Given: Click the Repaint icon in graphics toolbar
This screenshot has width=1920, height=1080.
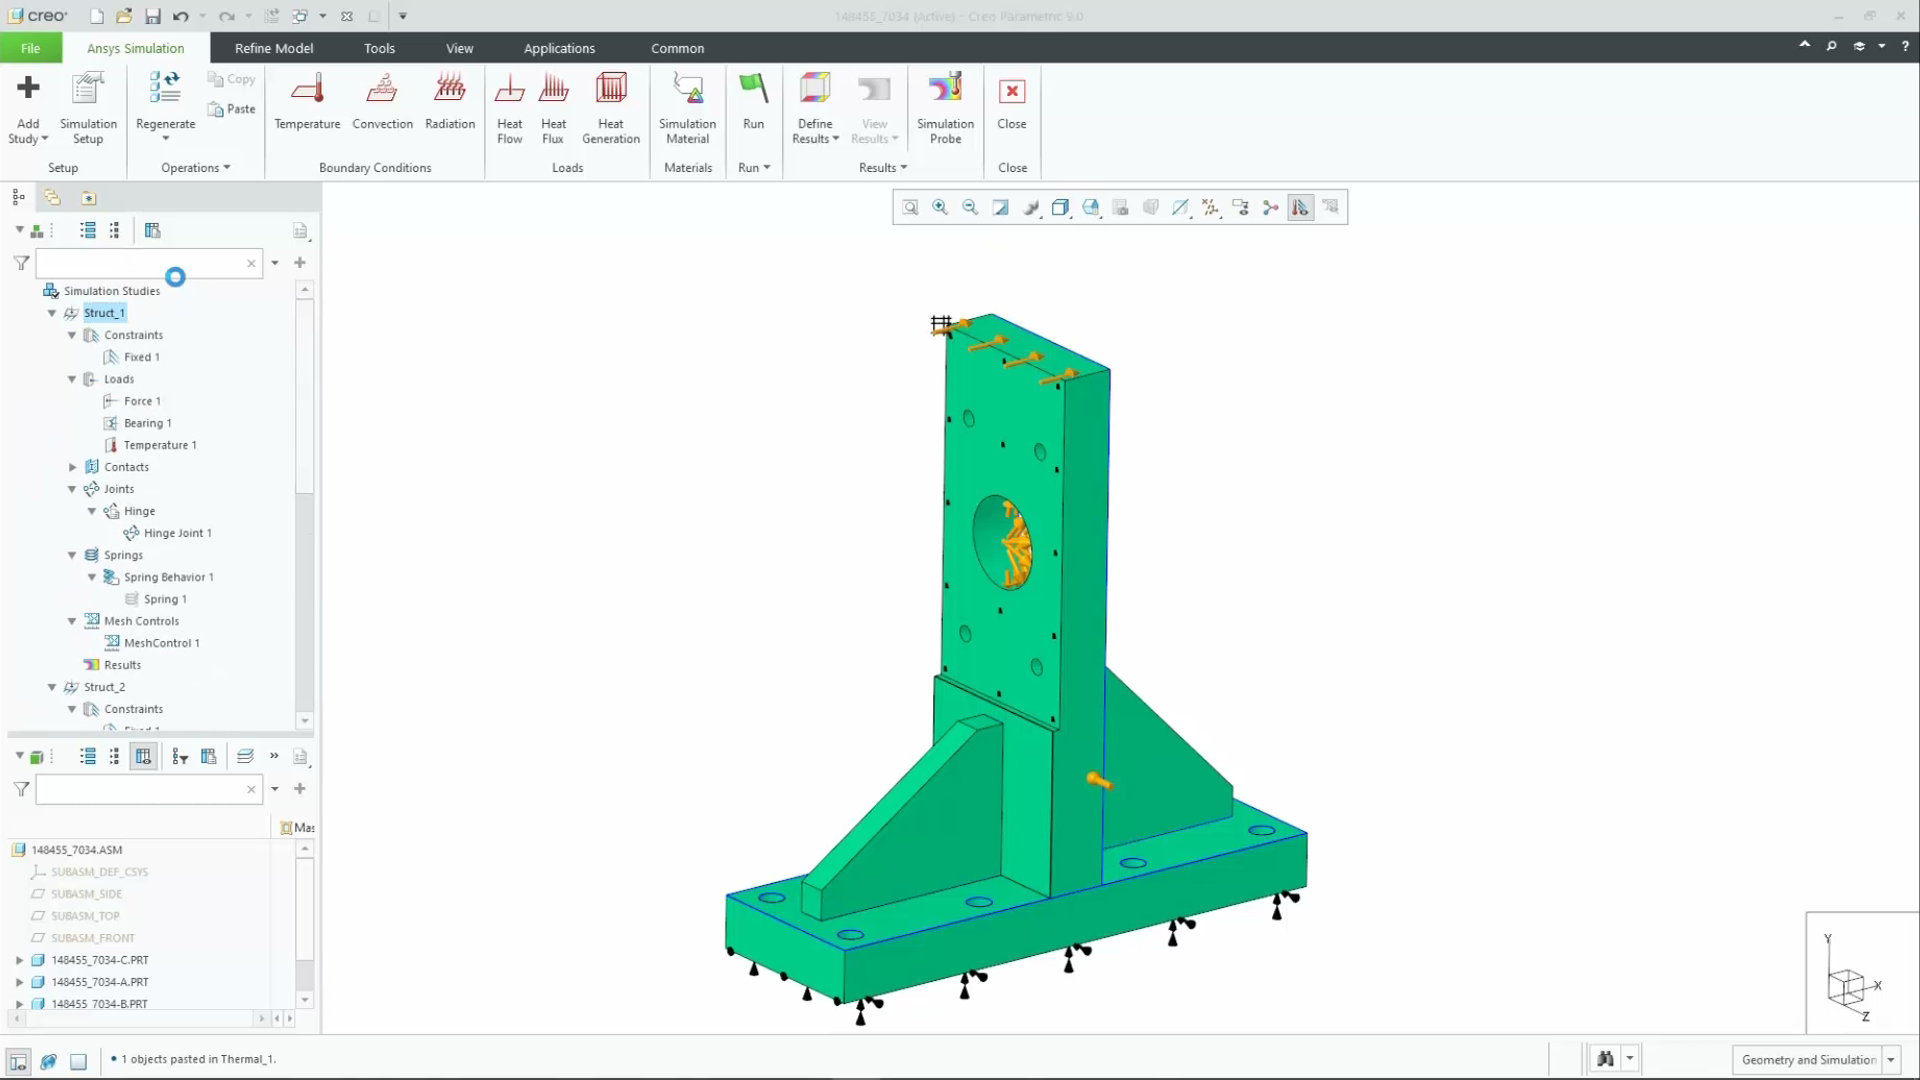Looking at the screenshot, I should point(1000,207).
